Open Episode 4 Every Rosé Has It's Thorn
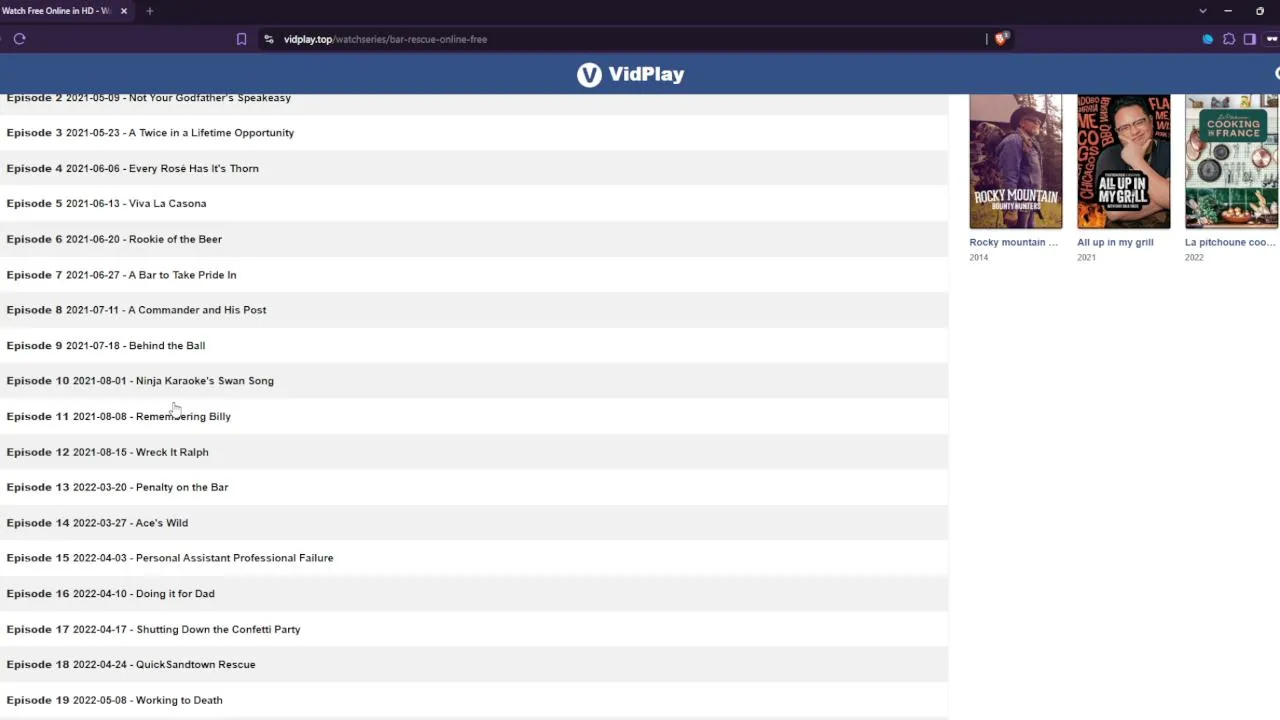The height and width of the screenshot is (720, 1280). pos(474,168)
